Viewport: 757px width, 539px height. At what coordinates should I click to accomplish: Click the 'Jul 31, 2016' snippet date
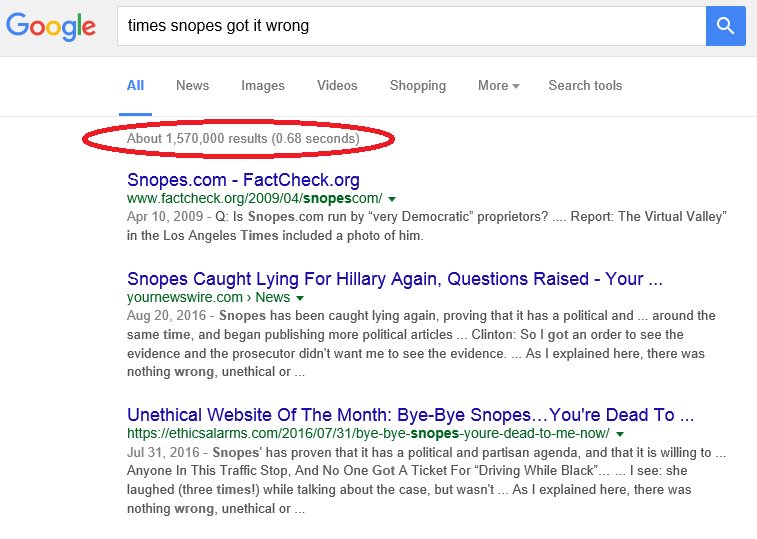coord(163,453)
